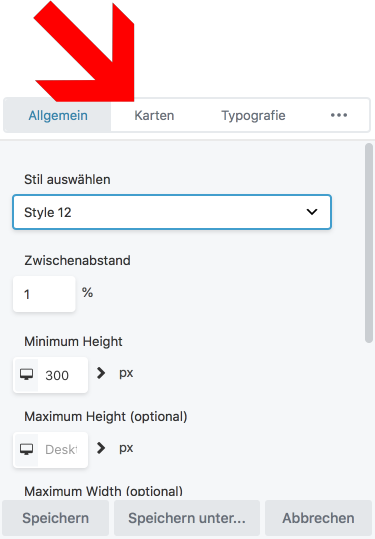The width and height of the screenshot is (375, 539).
Task: Open the three-dots more tabs menu
Action: pyautogui.click(x=339, y=115)
